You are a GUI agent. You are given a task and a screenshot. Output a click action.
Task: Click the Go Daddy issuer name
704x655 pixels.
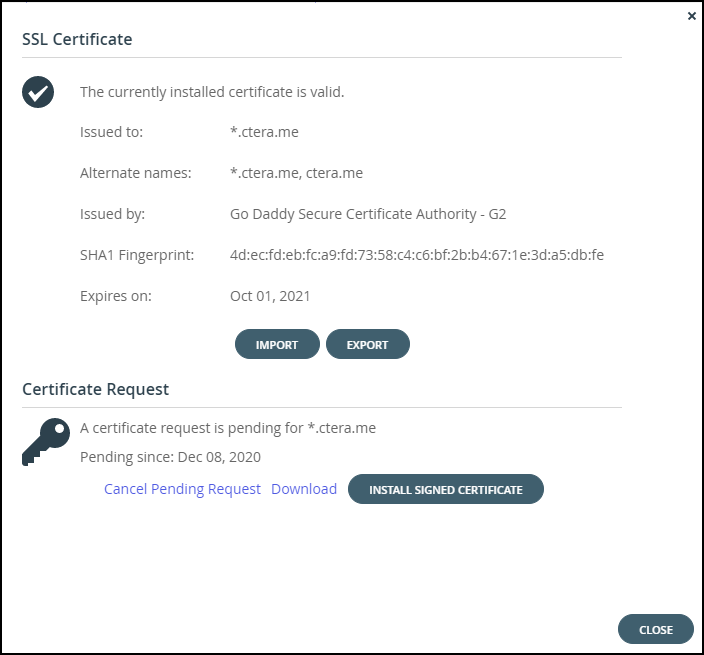(x=368, y=214)
